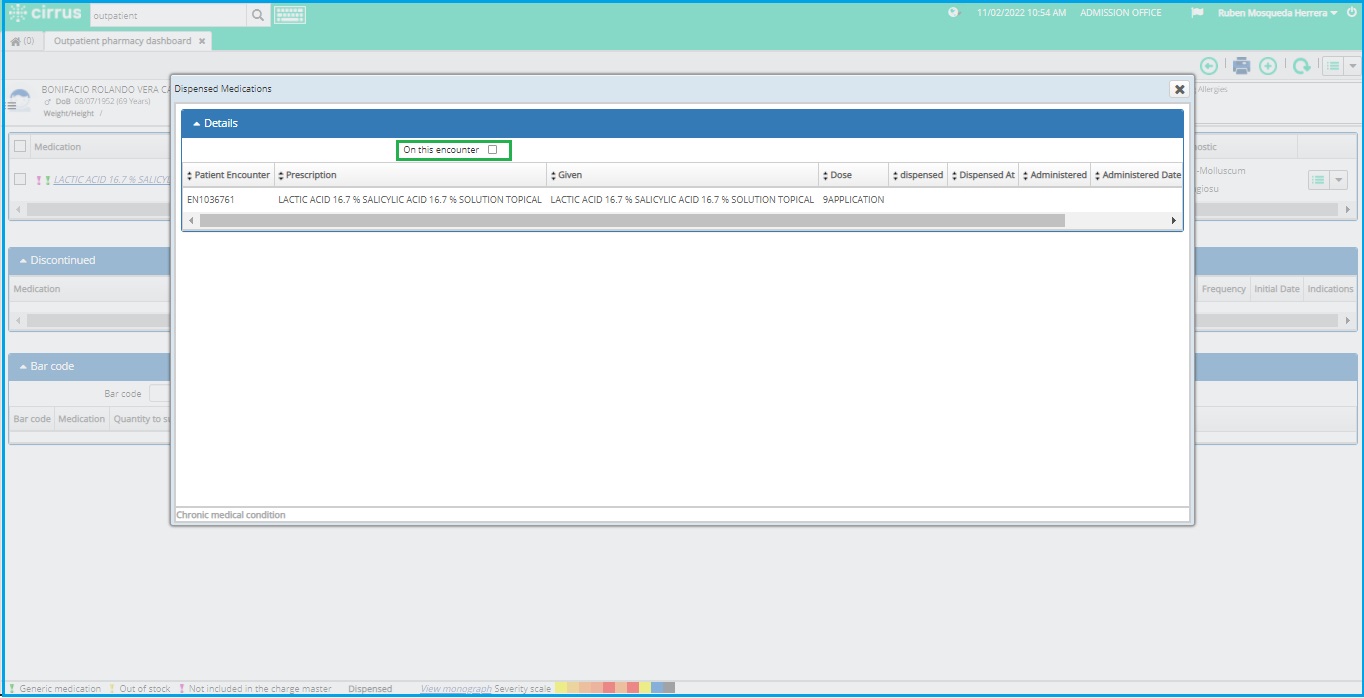Go to the home tab
Screen dimensions: 1364x698
[20, 42]
